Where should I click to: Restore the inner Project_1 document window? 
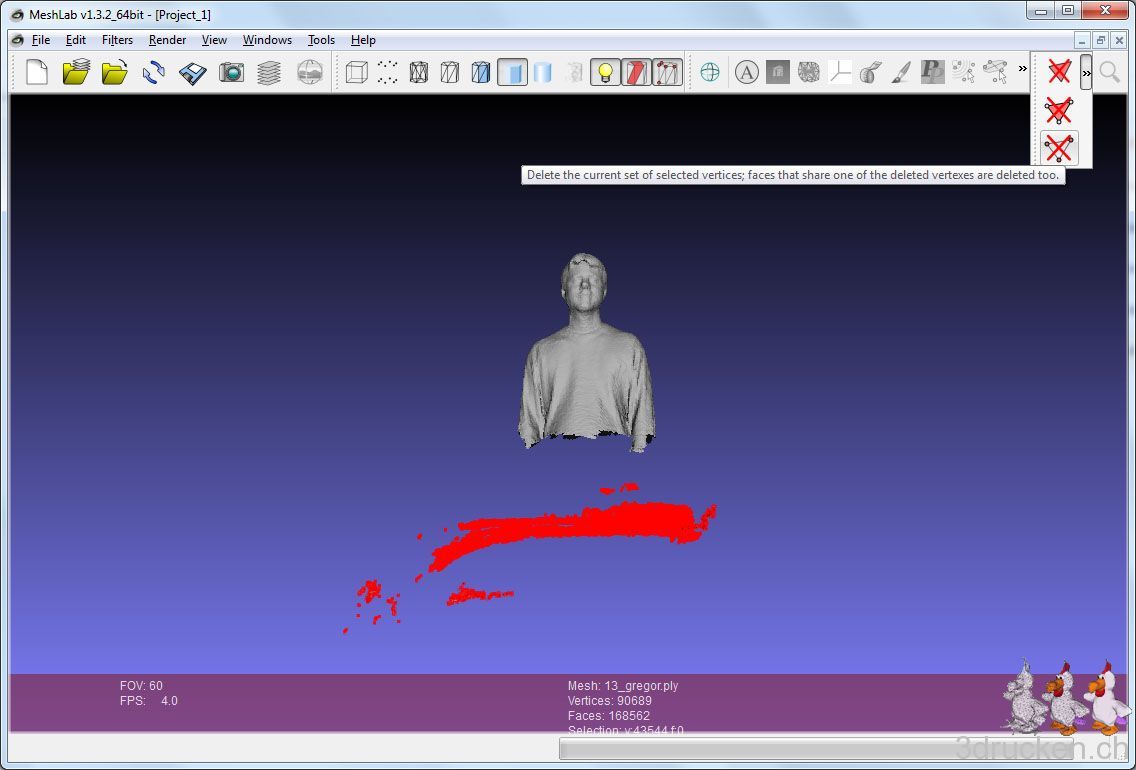pyautogui.click(x=1100, y=41)
